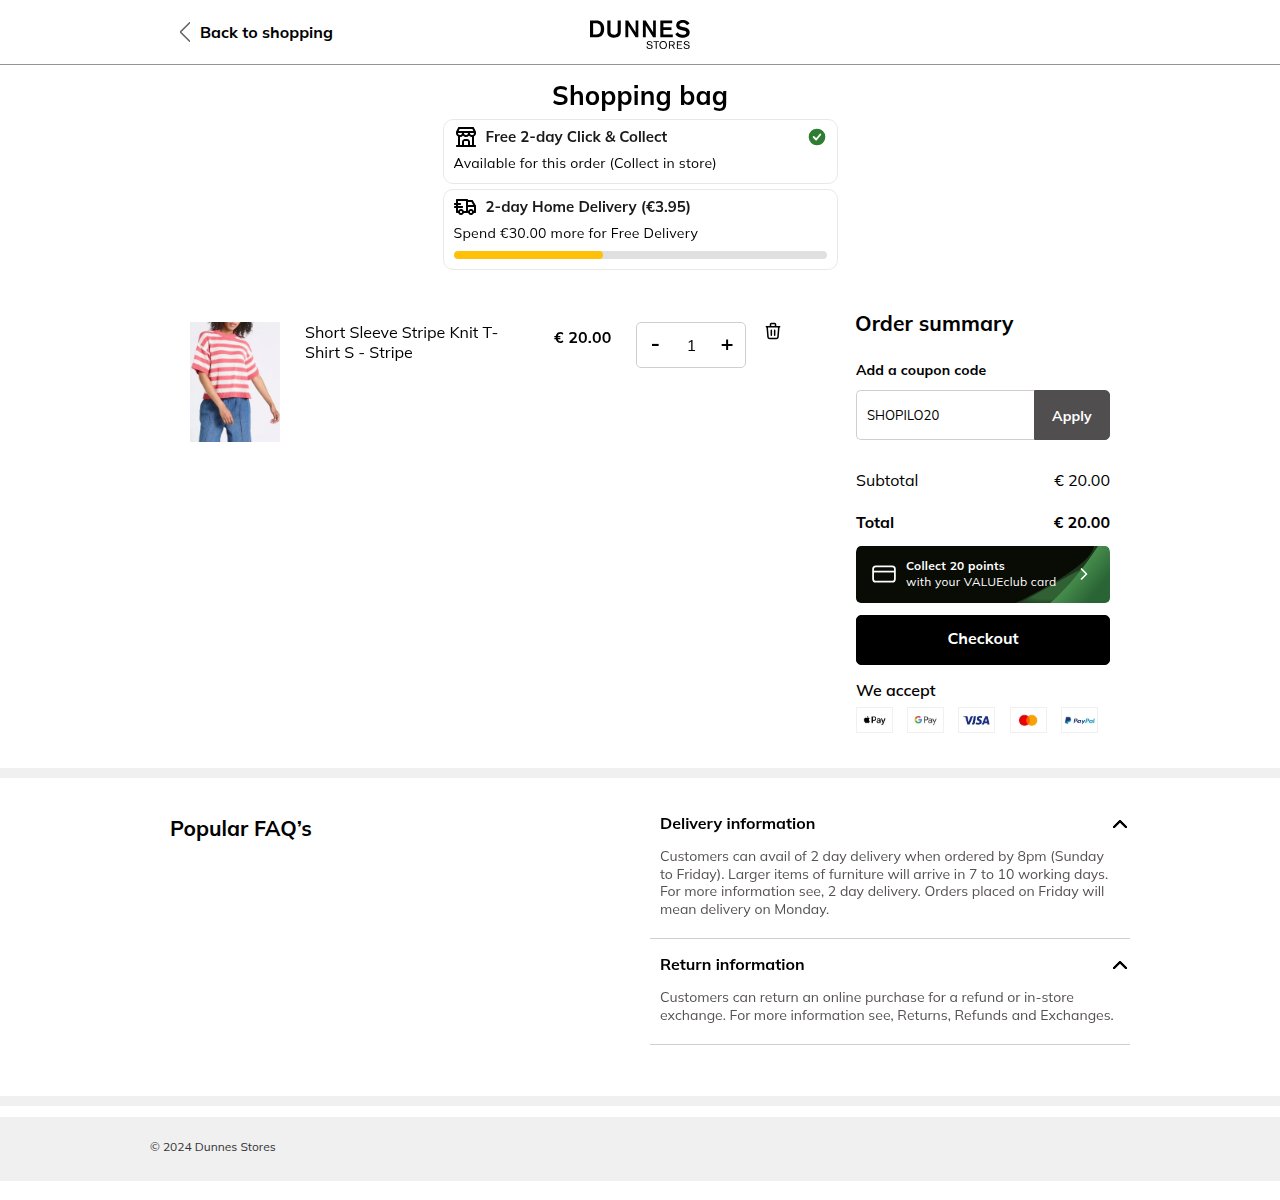Open Collect 20 points VALUEclub banner text
This screenshot has height=1200, width=1280.
tap(980, 574)
